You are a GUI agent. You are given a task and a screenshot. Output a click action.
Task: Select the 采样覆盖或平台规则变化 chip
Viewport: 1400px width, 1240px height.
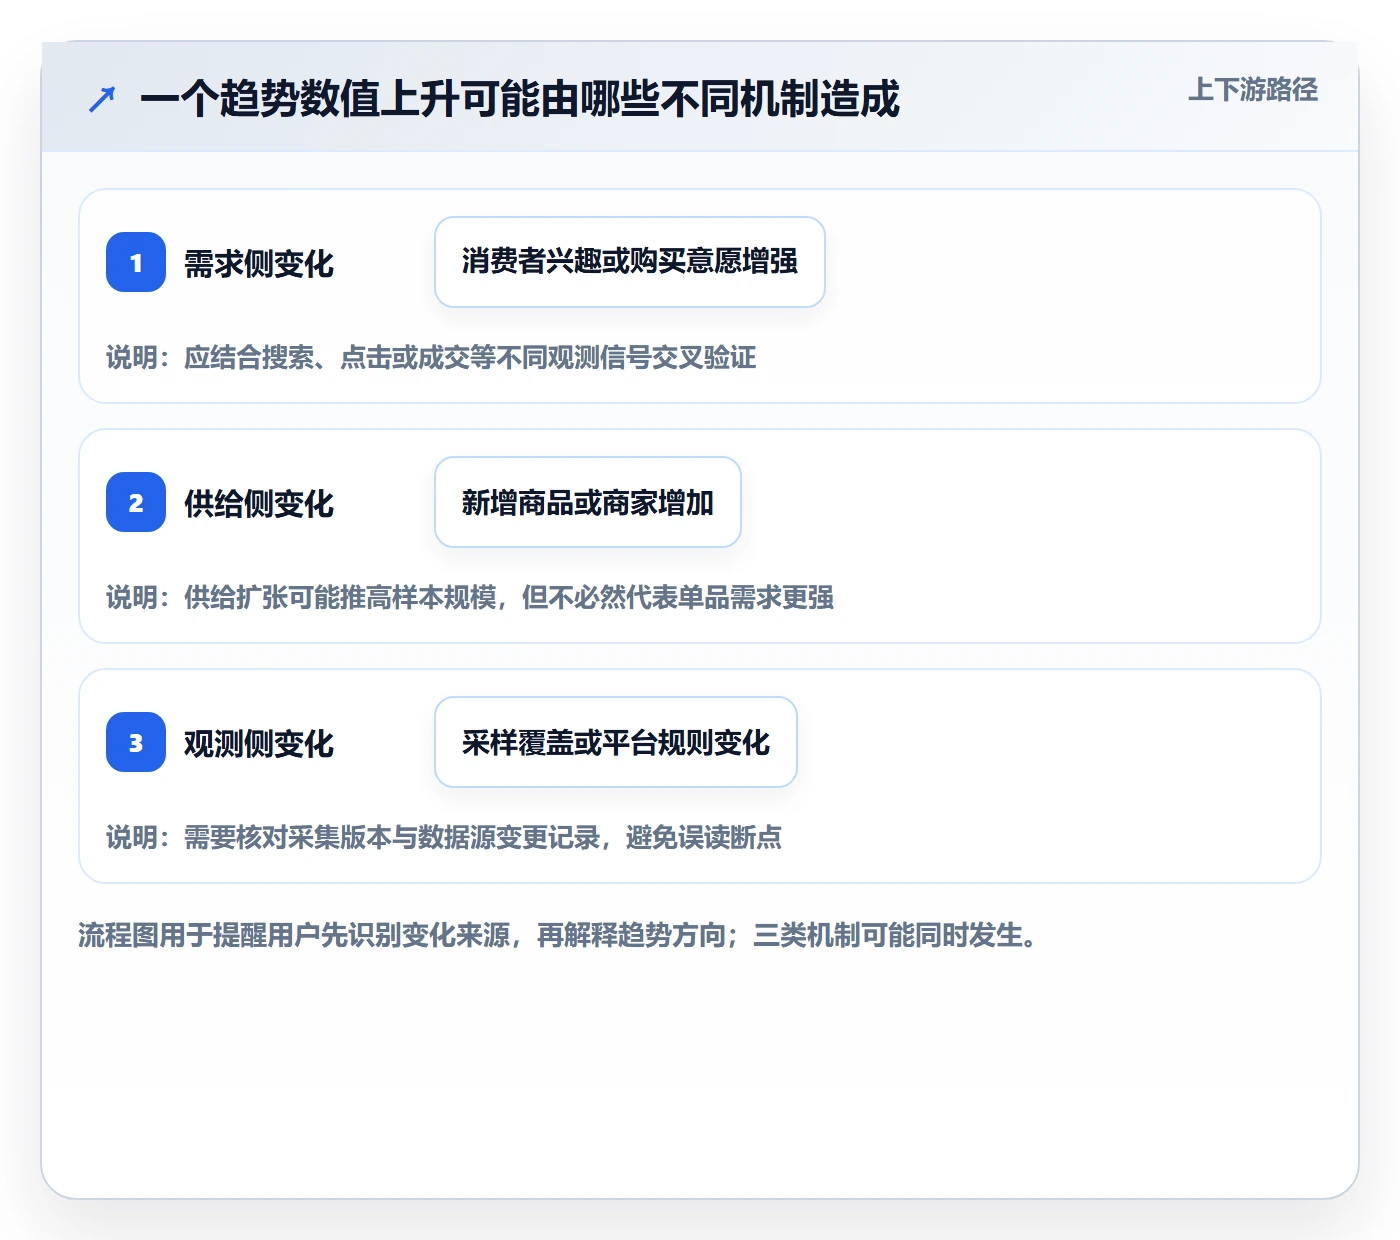tap(616, 742)
